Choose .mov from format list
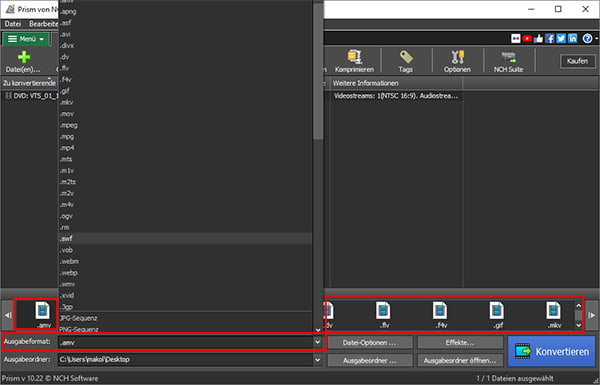The image size is (600, 385). click(186, 114)
